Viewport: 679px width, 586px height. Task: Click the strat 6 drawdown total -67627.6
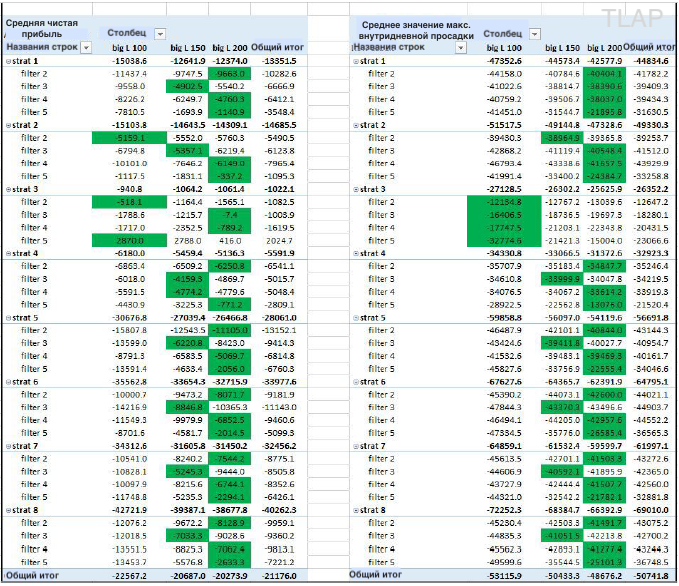coord(504,382)
